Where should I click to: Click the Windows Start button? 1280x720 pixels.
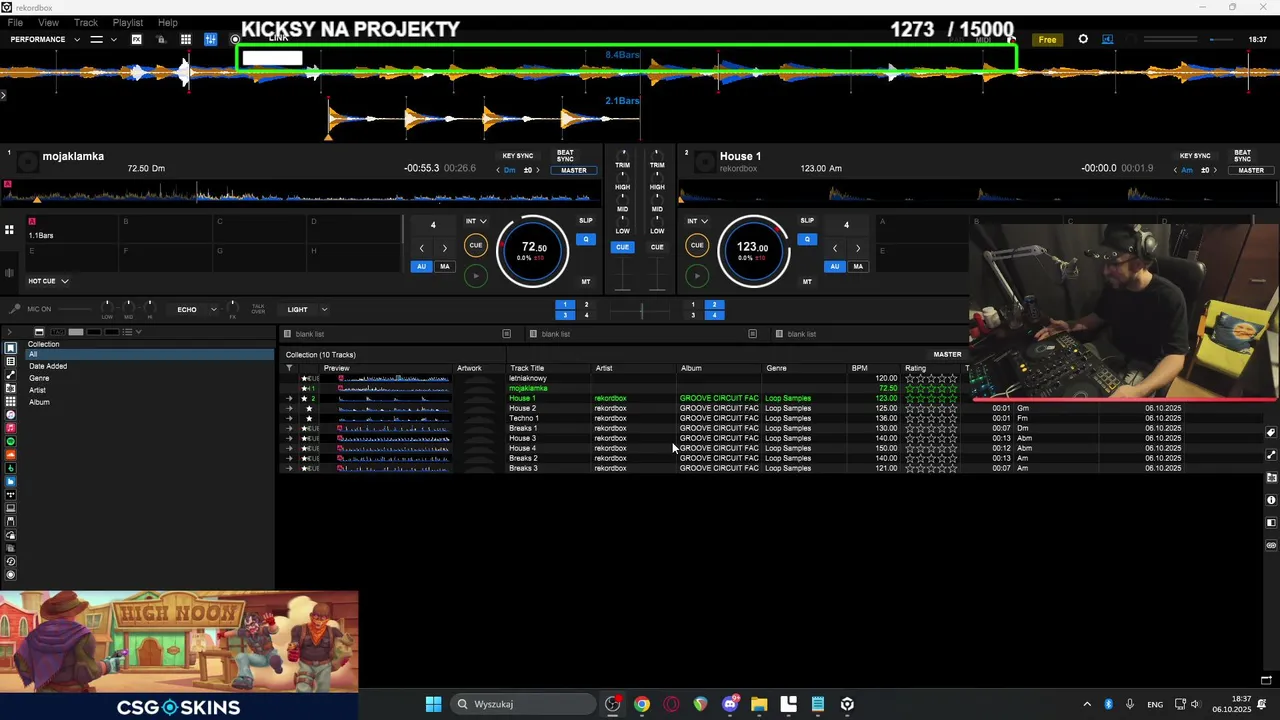433,704
